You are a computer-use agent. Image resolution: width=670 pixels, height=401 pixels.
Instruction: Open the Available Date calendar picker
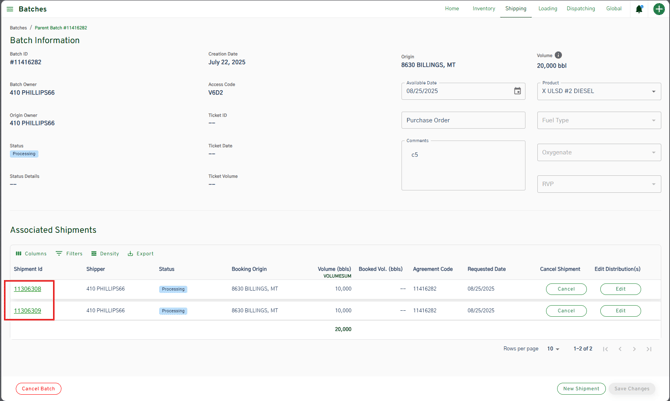point(517,91)
